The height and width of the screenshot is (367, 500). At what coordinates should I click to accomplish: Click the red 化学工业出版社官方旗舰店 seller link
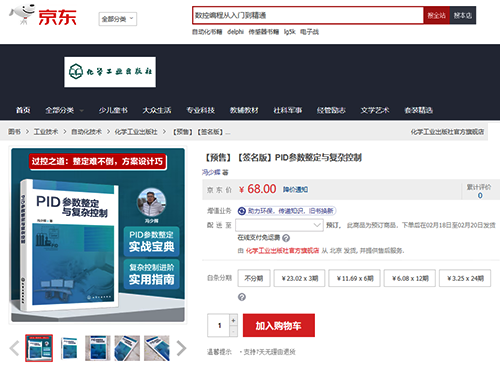coord(282,251)
